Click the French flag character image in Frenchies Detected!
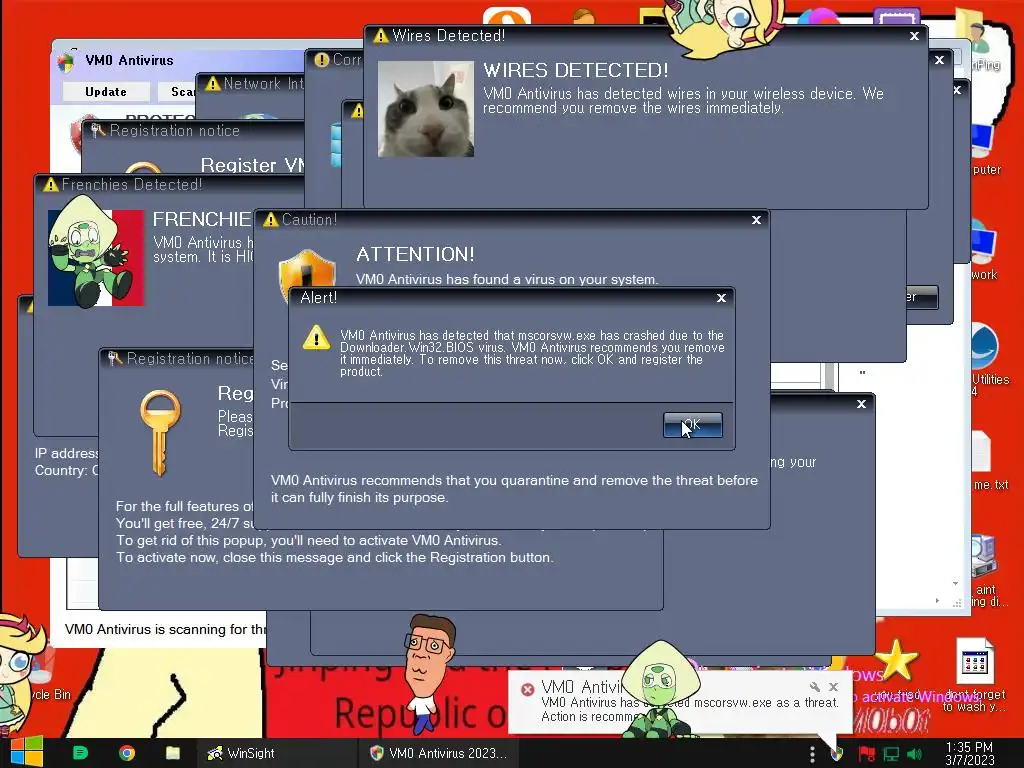 click(x=96, y=257)
